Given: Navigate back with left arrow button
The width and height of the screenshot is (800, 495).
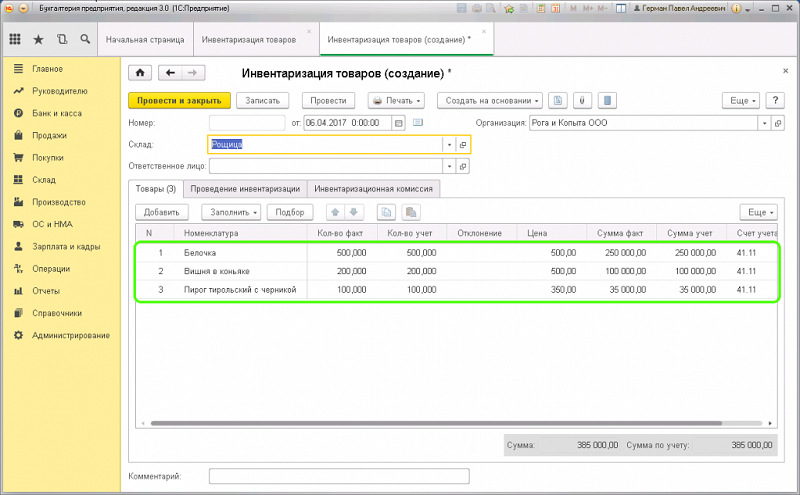Looking at the screenshot, I should point(170,73).
